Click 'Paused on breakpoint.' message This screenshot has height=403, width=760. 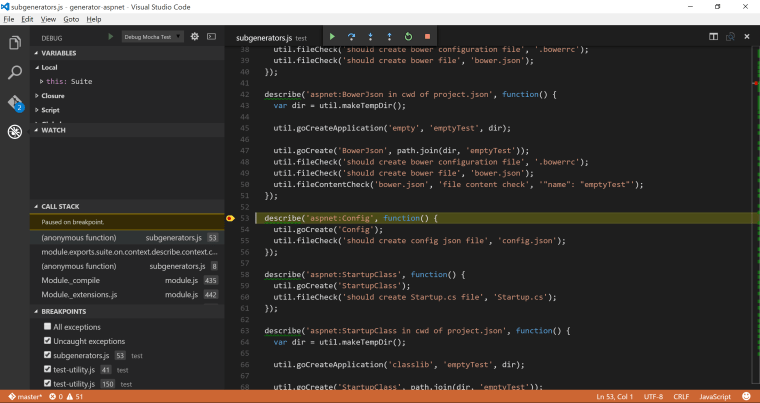[x=73, y=222]
